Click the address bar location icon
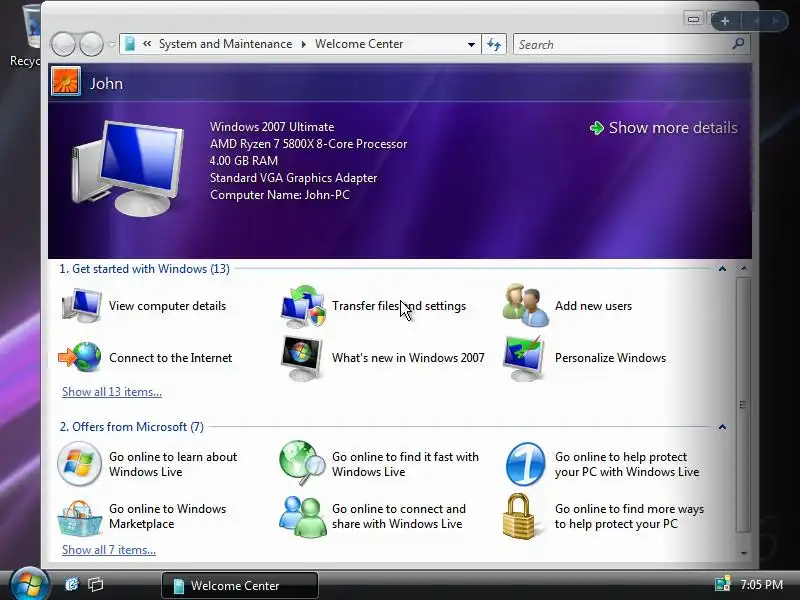The height and width of the screenshot is (600, 800). pyautogui.click(x=130, y=44)
